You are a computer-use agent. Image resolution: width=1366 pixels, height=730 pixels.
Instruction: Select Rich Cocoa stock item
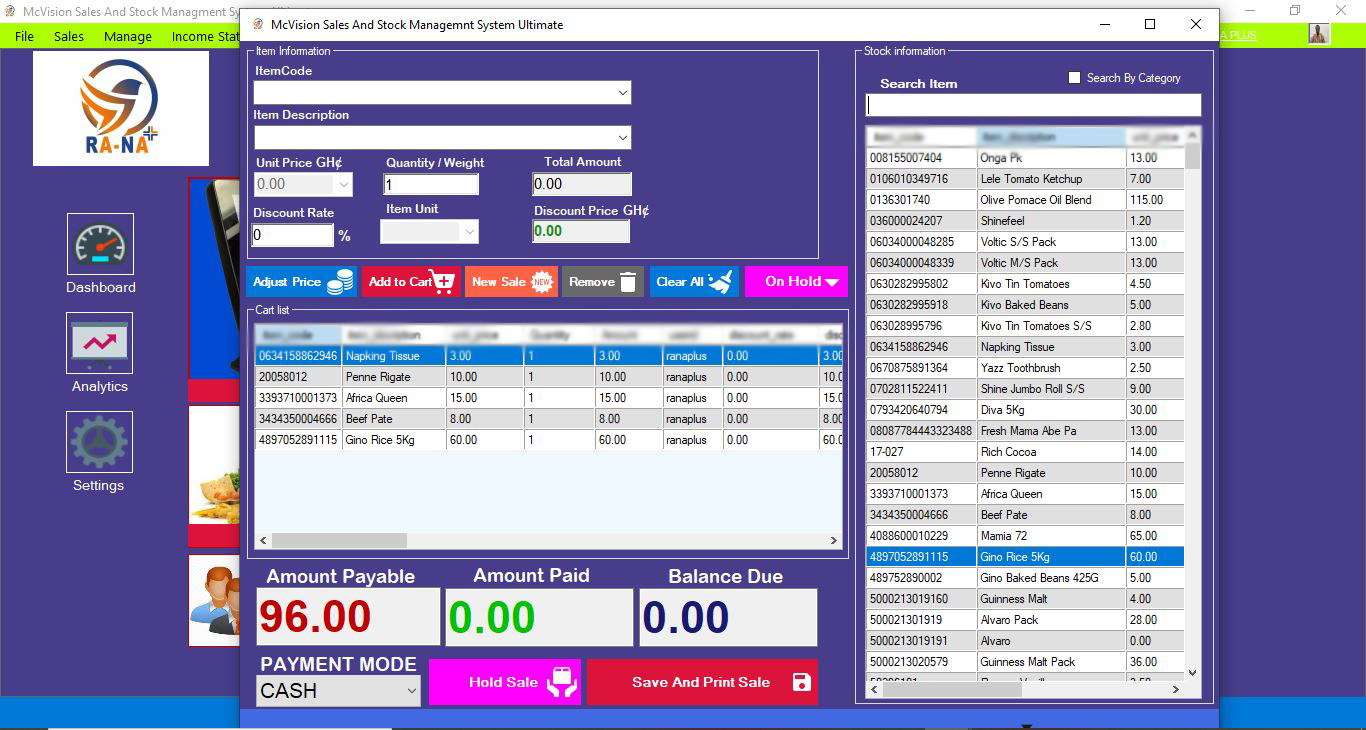[1025, 452]
